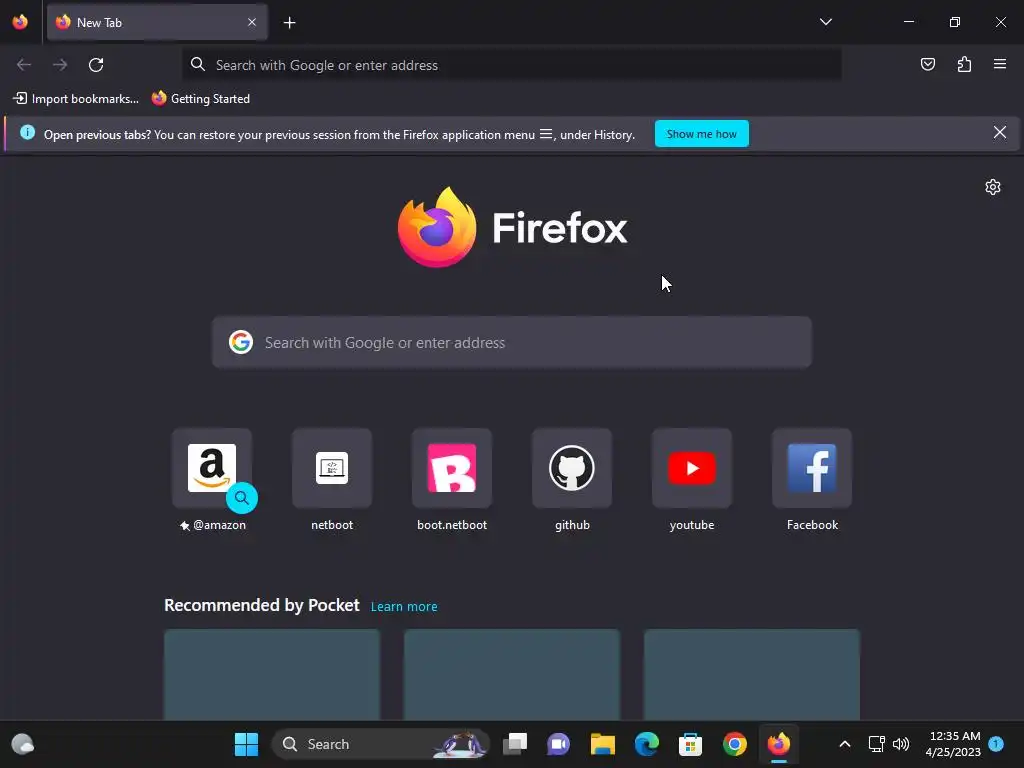The image size is (1024, 768).
Task: Focus the address bar search field
Action: (511, 65)
